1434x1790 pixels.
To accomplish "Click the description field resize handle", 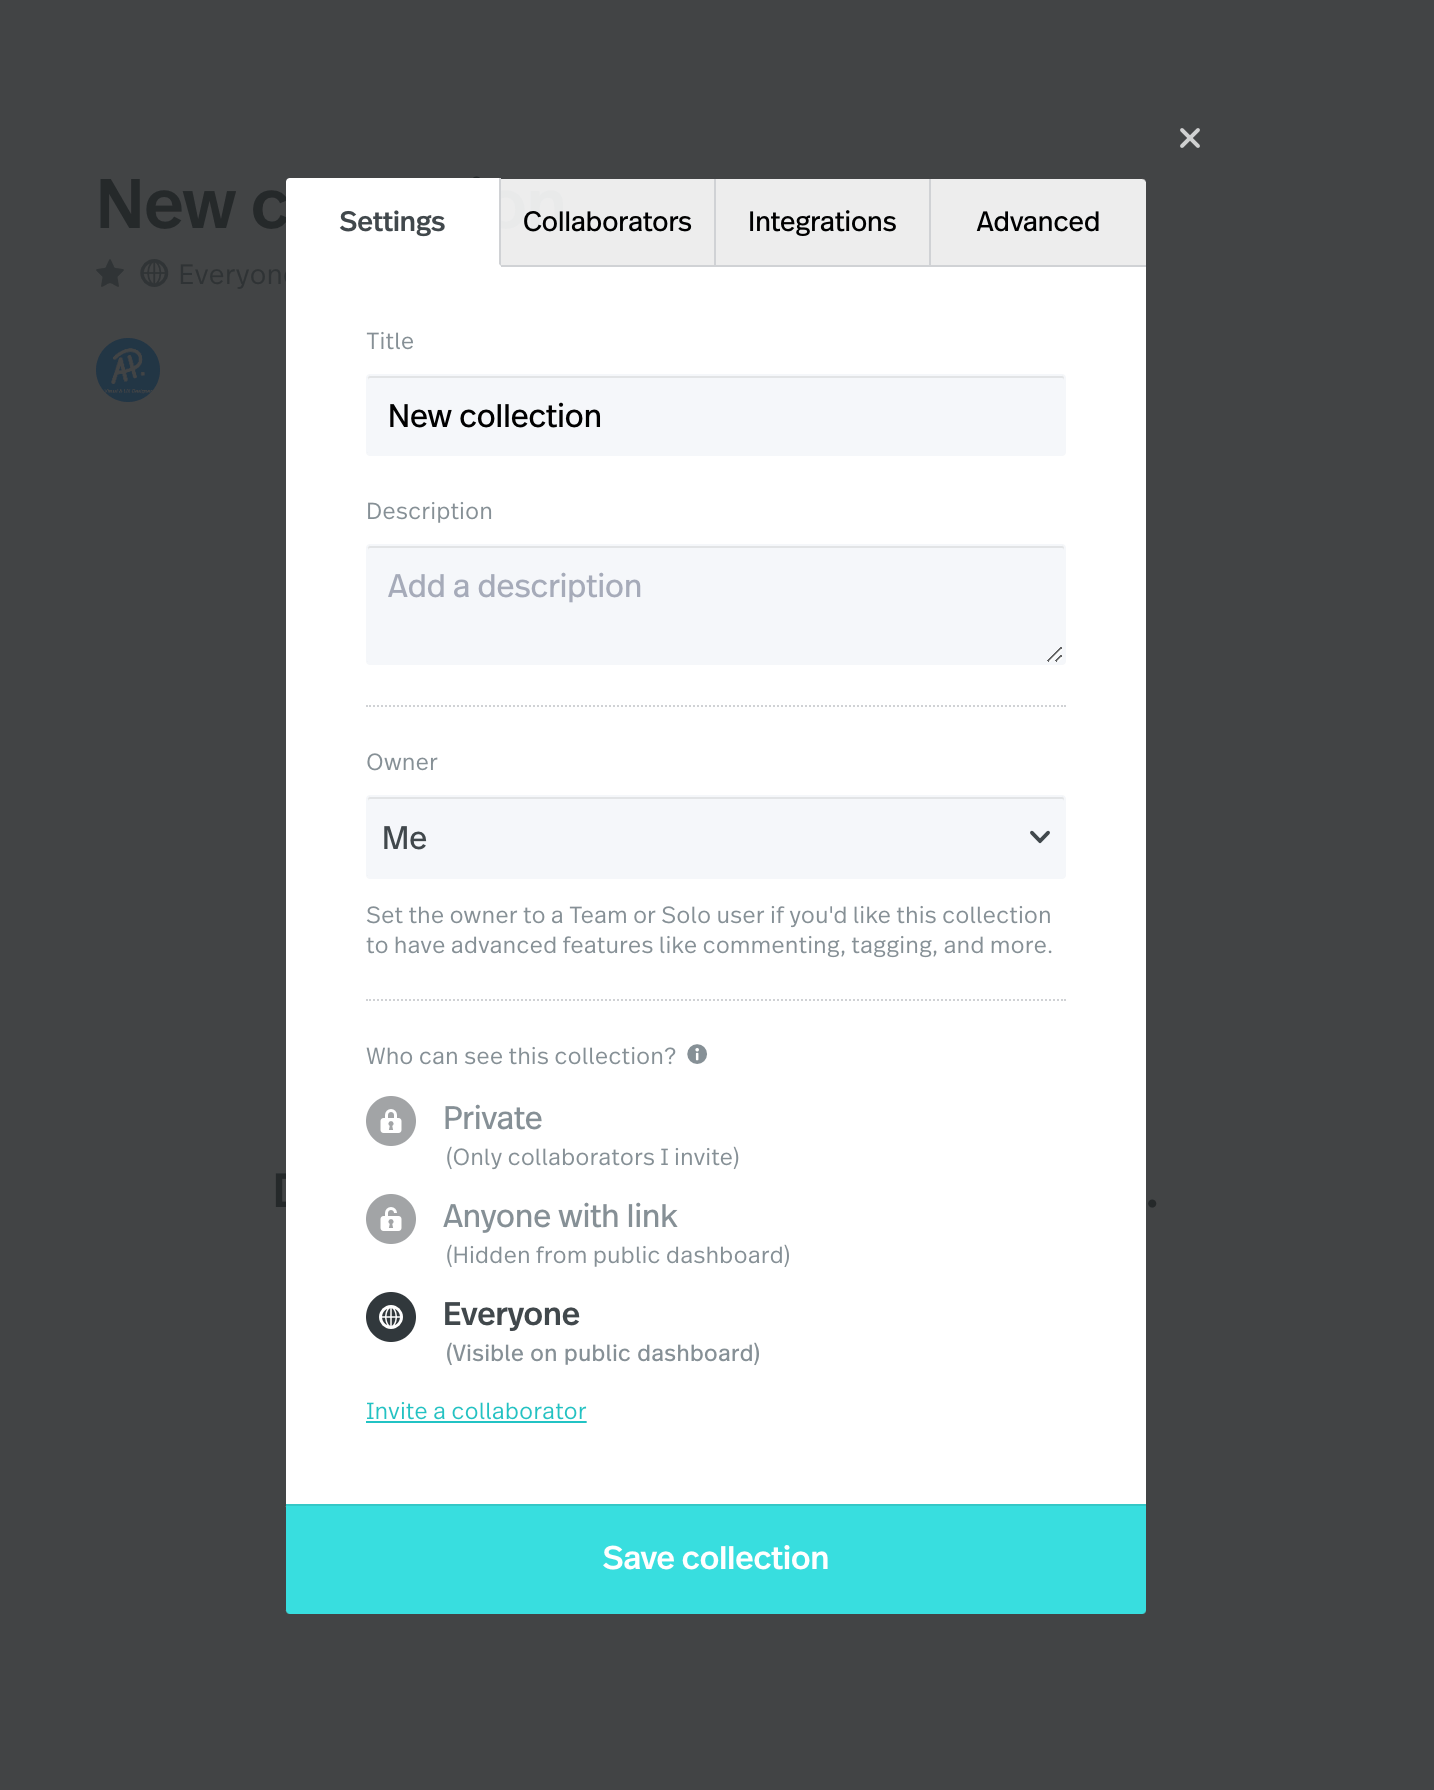I will pyautogui.click(x=1055, y=655).
